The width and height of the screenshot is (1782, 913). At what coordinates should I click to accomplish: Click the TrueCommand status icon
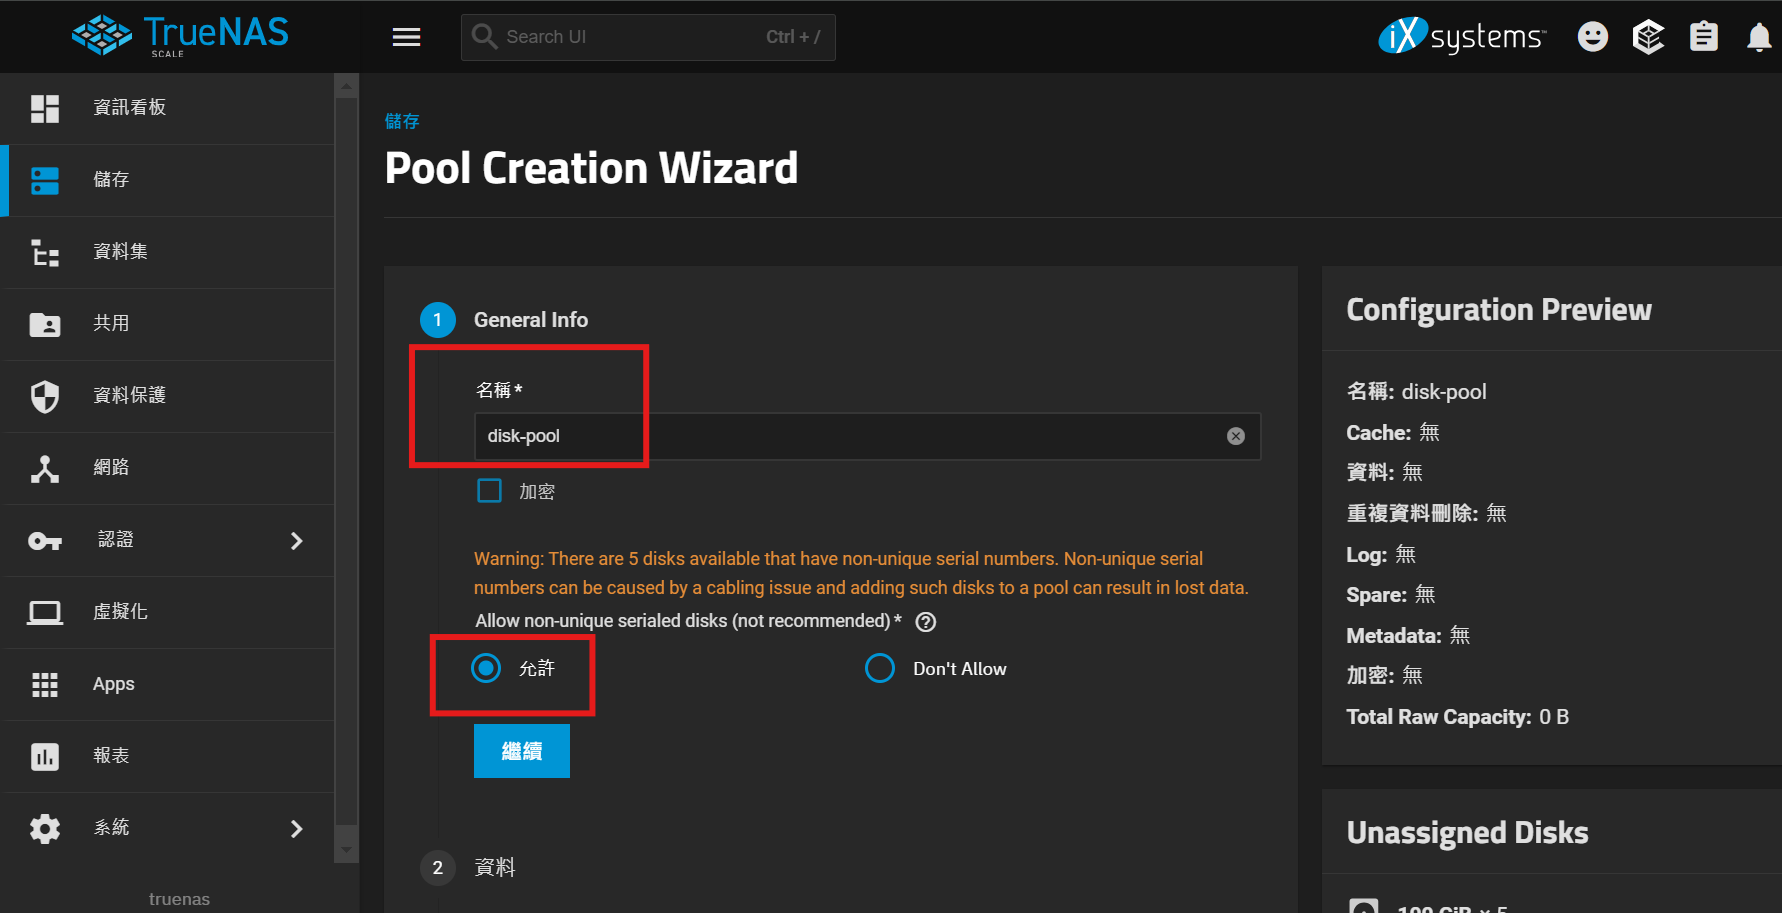[1648, 37]
